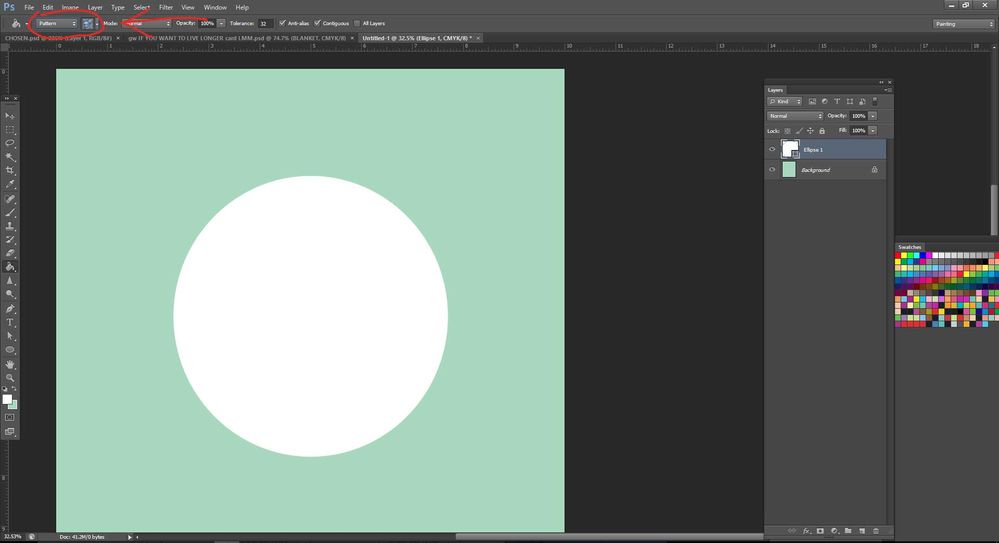The image size is (999, 543).
Task: Select the Move tool
Action: point(10,116)
